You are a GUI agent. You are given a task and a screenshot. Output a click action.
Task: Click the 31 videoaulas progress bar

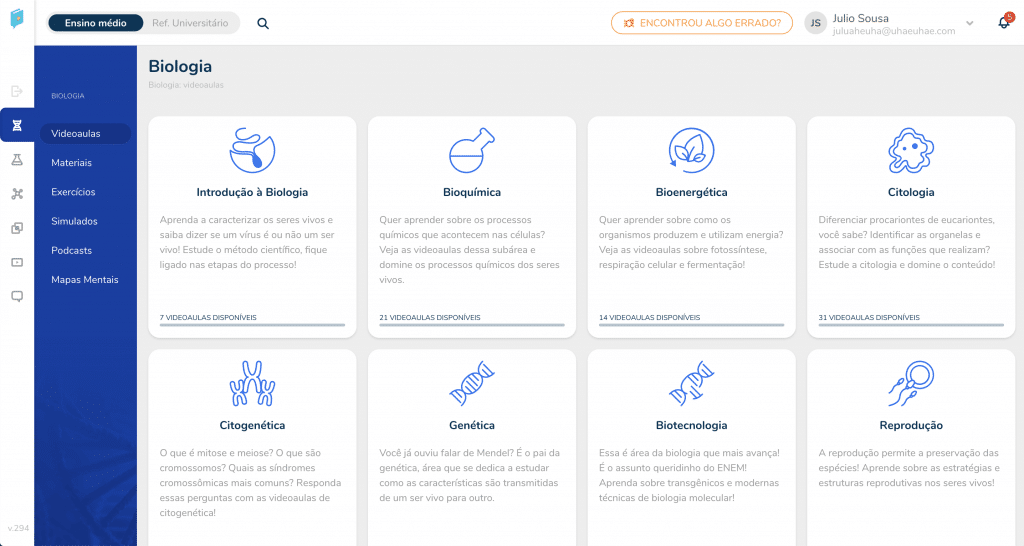tap(911, 325)
